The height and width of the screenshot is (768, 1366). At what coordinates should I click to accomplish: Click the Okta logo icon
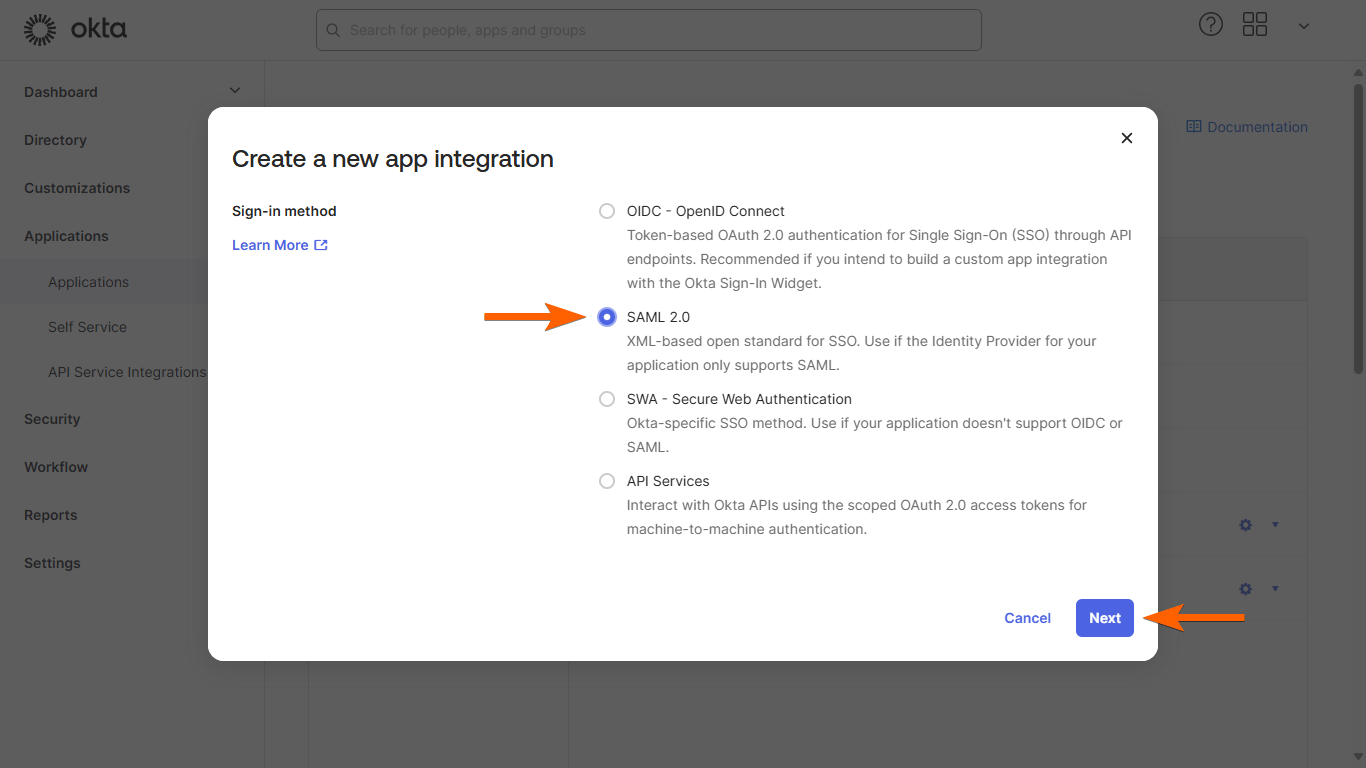40,30
